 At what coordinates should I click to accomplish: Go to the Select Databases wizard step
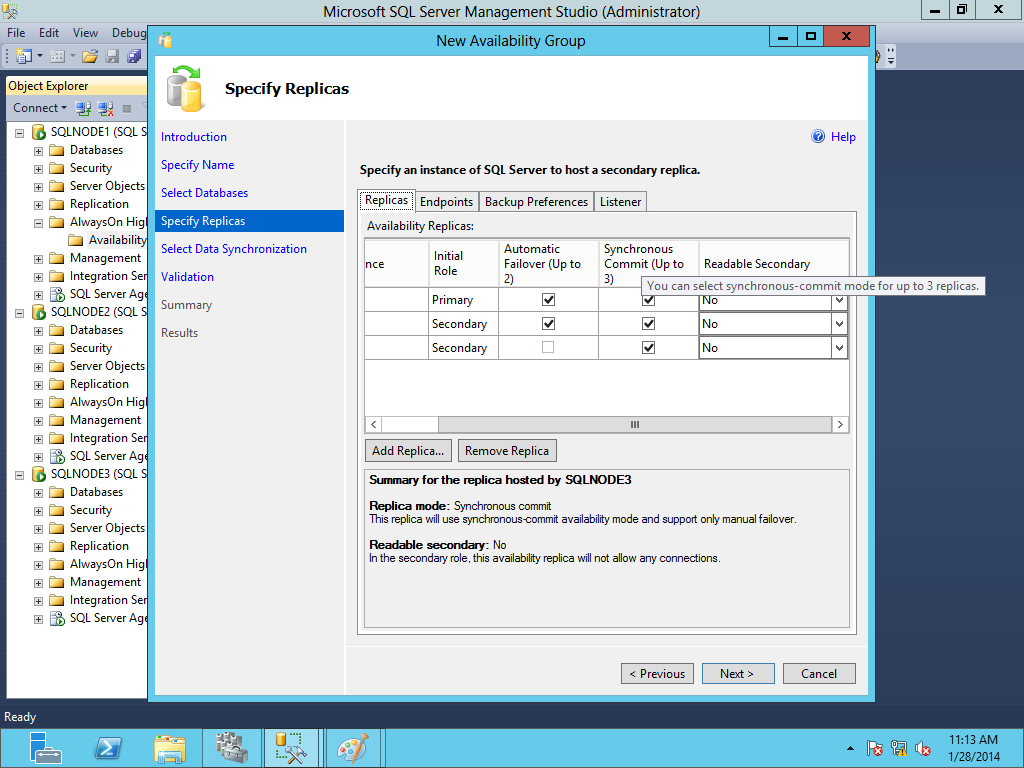tap(204, 193)
